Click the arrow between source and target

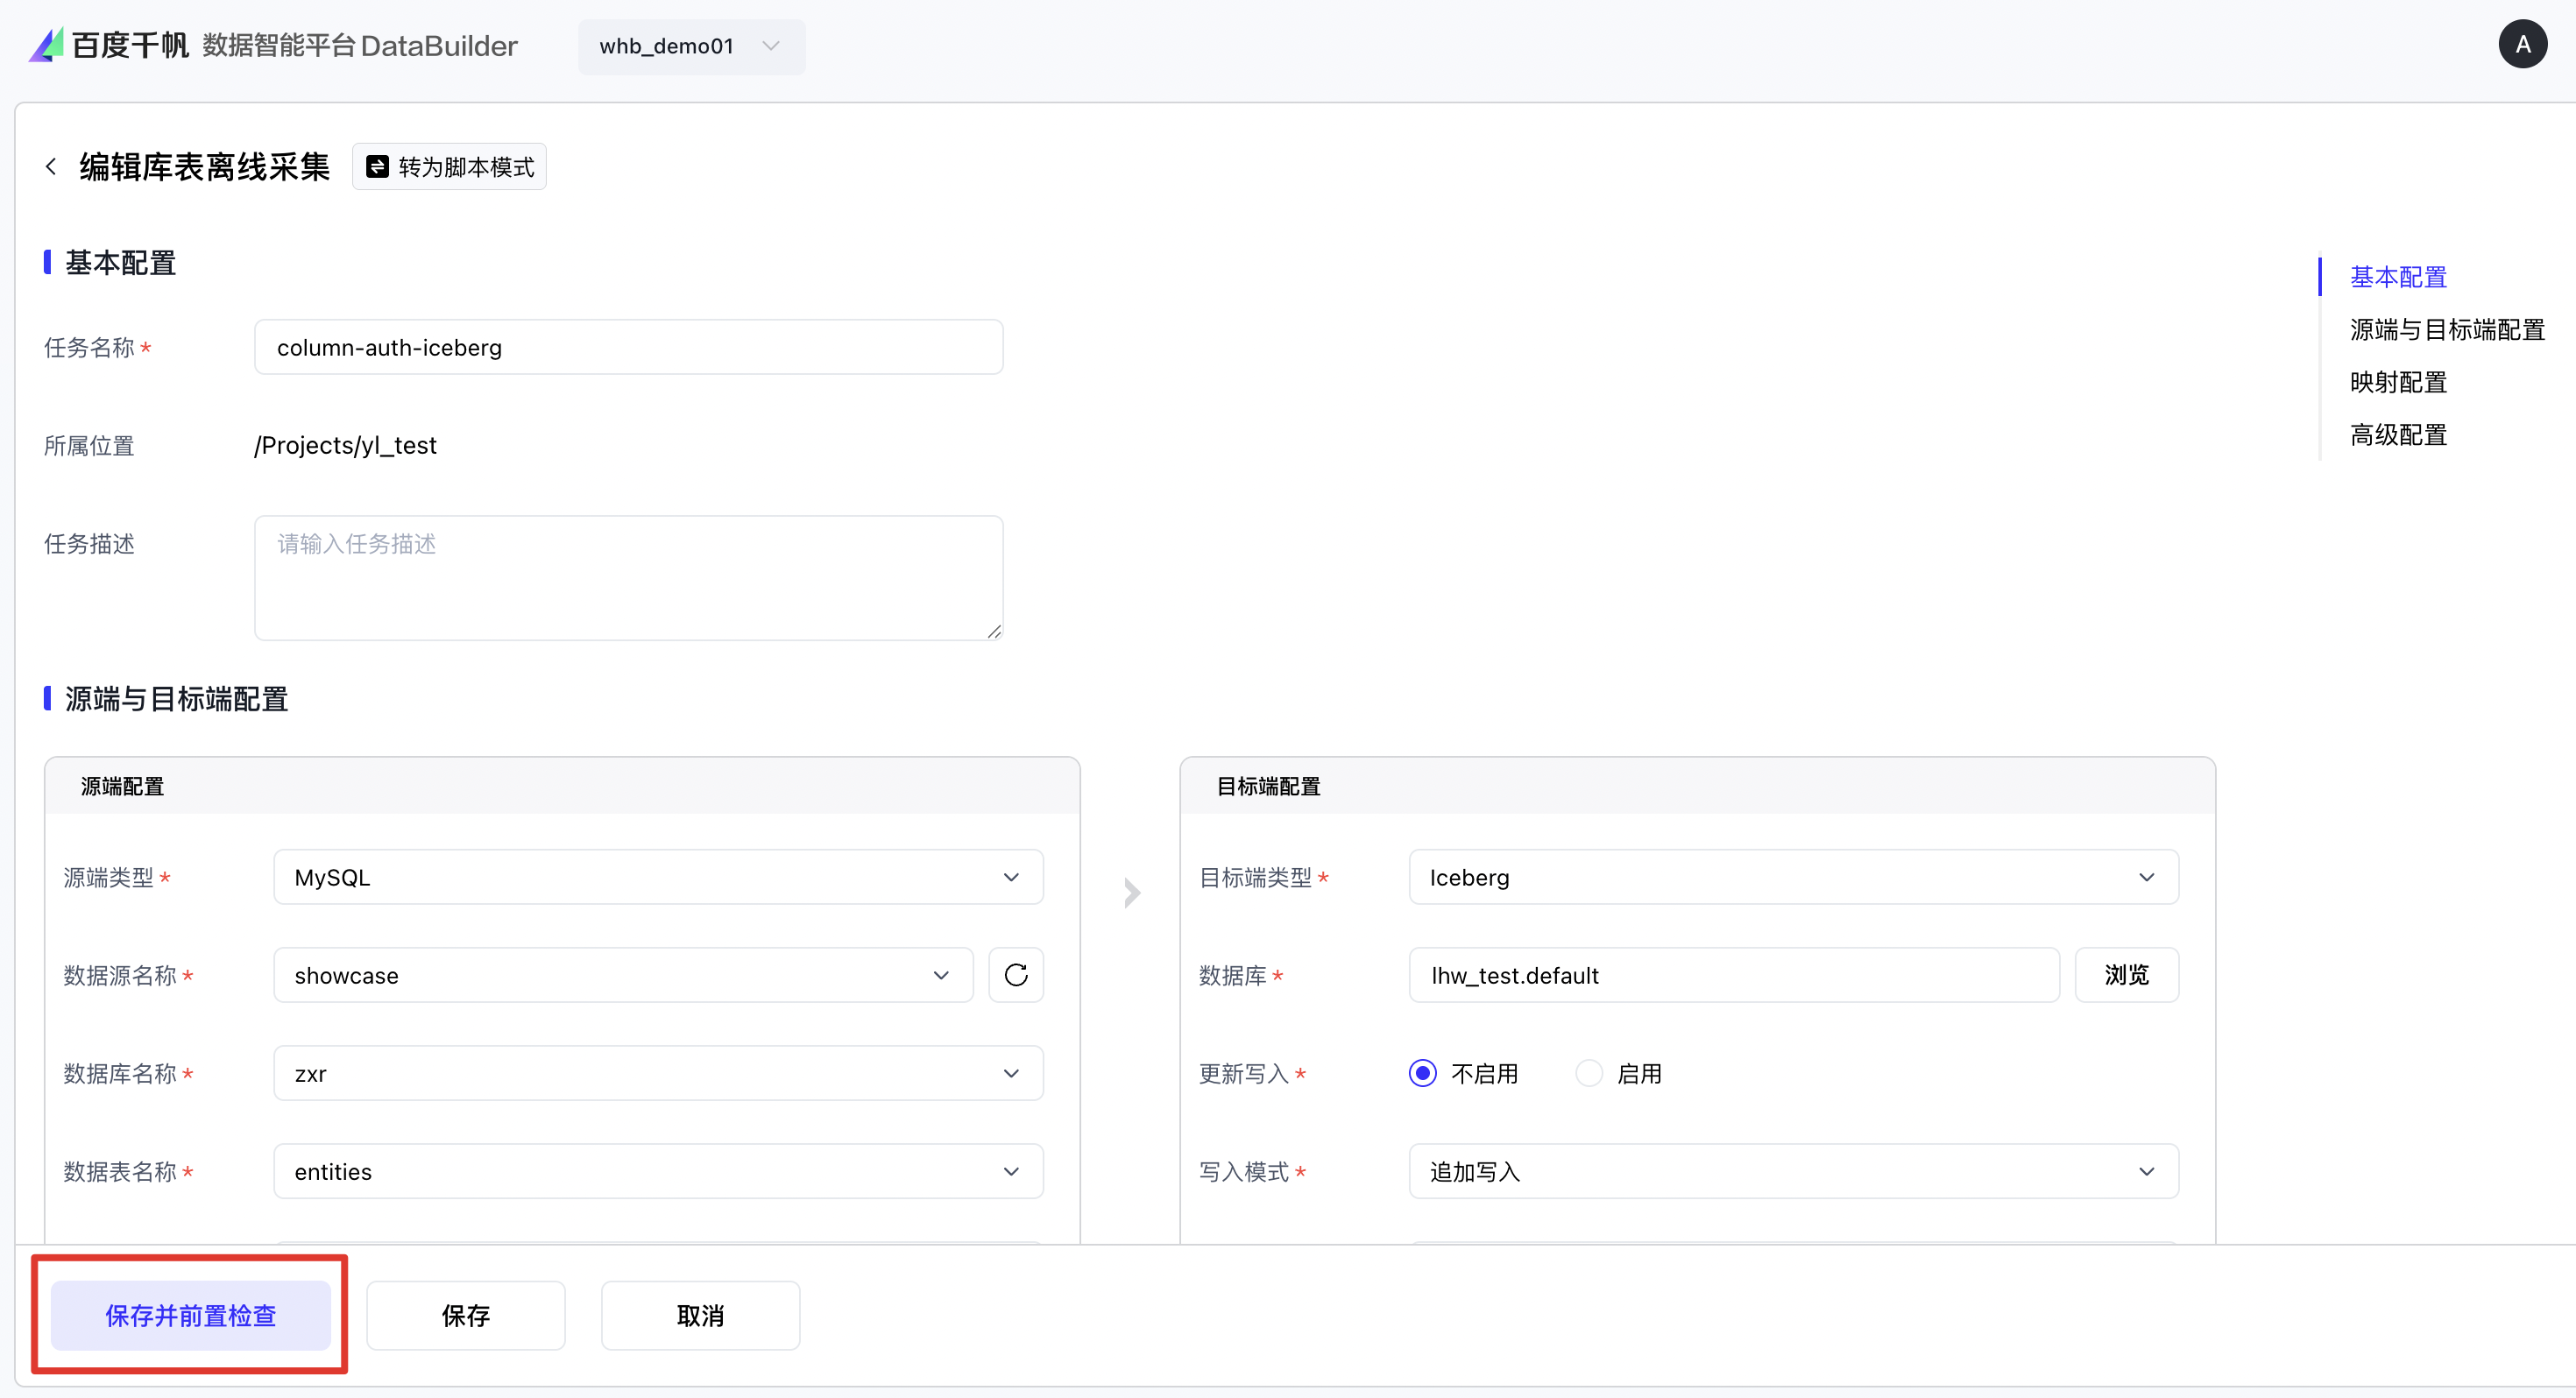[x=1131, y=892]
